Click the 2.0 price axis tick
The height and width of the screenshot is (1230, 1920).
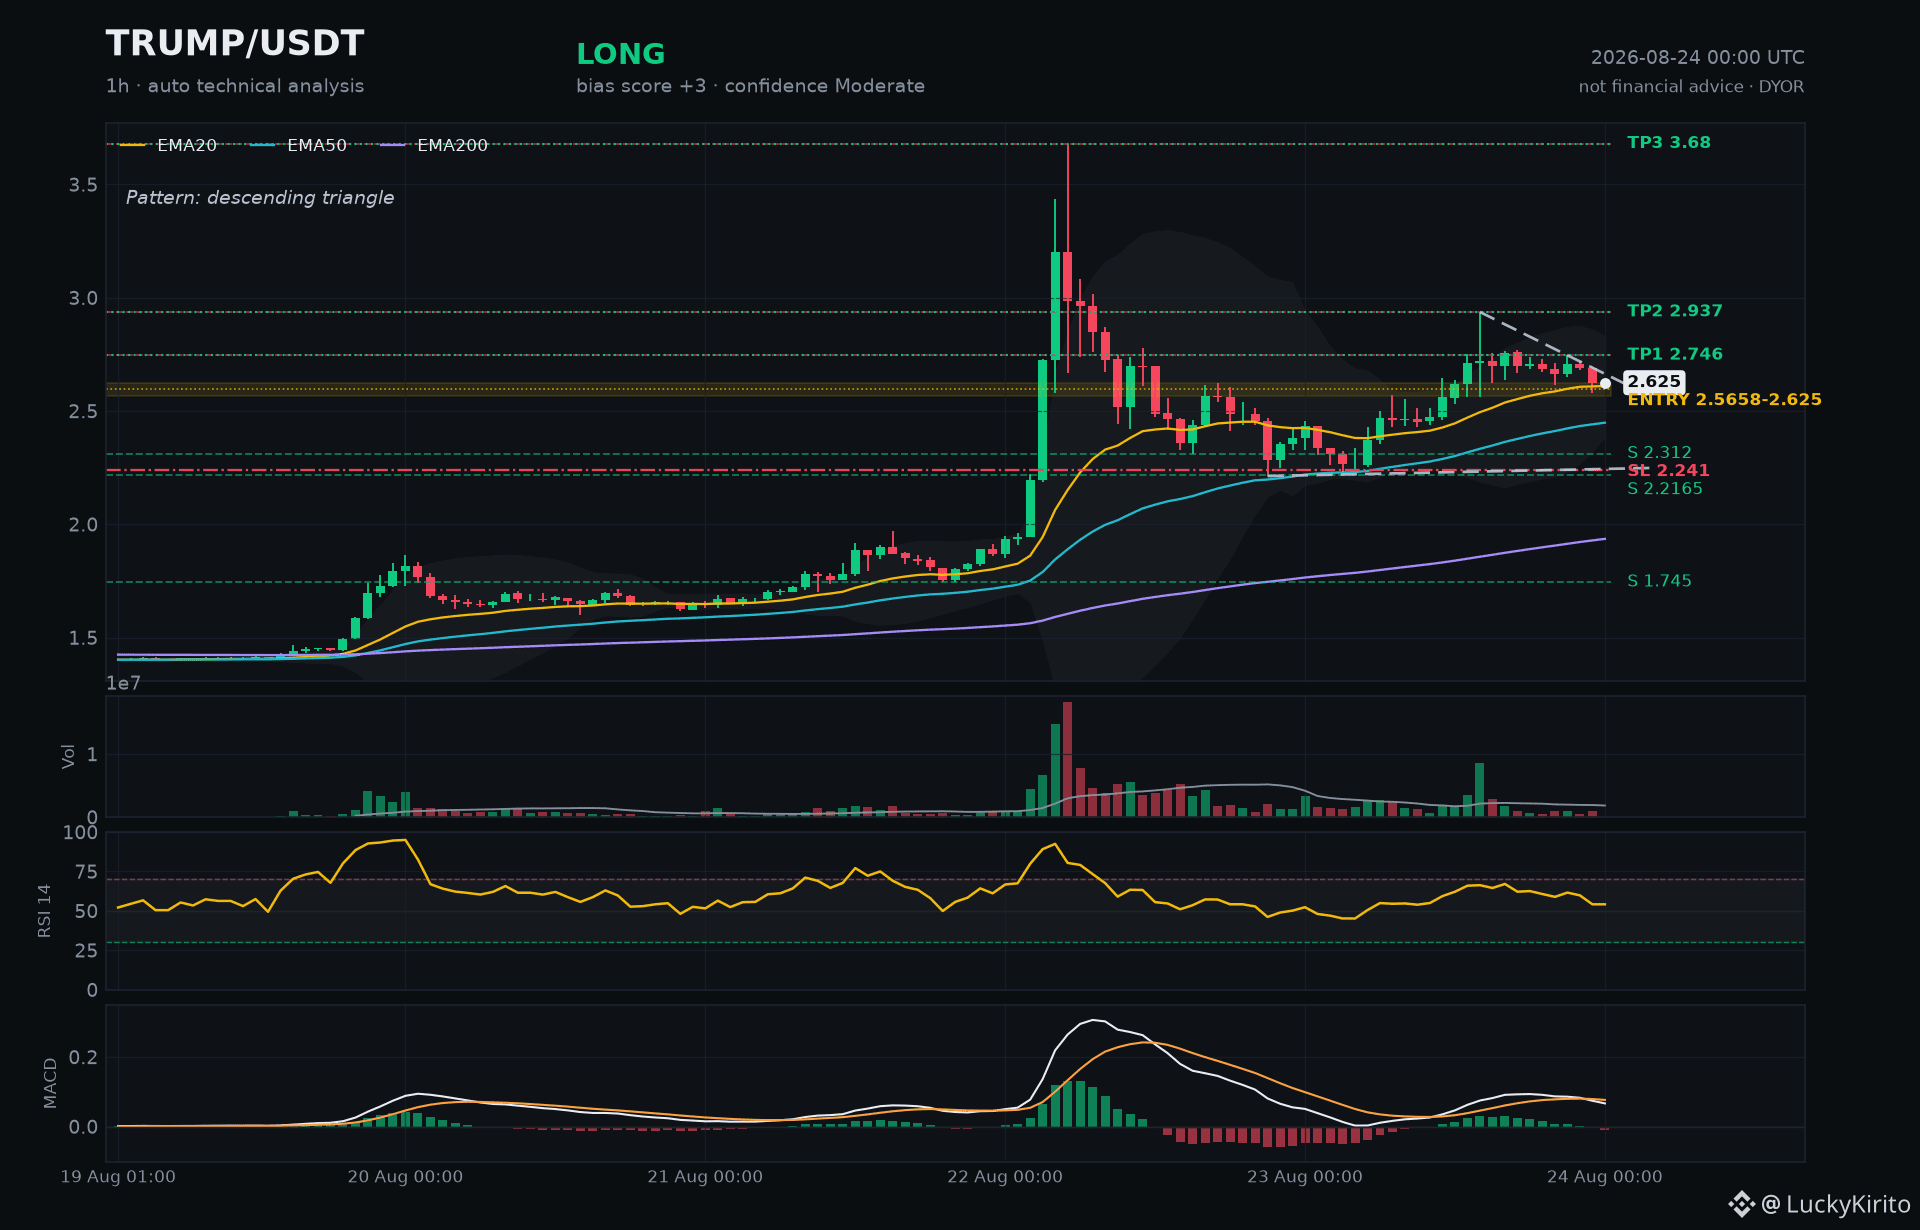[x=83, y=525]
